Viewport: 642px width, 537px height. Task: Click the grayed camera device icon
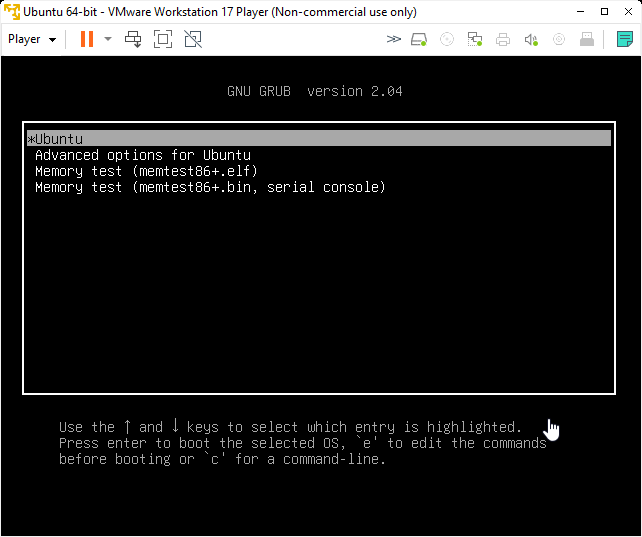[559, 39]
